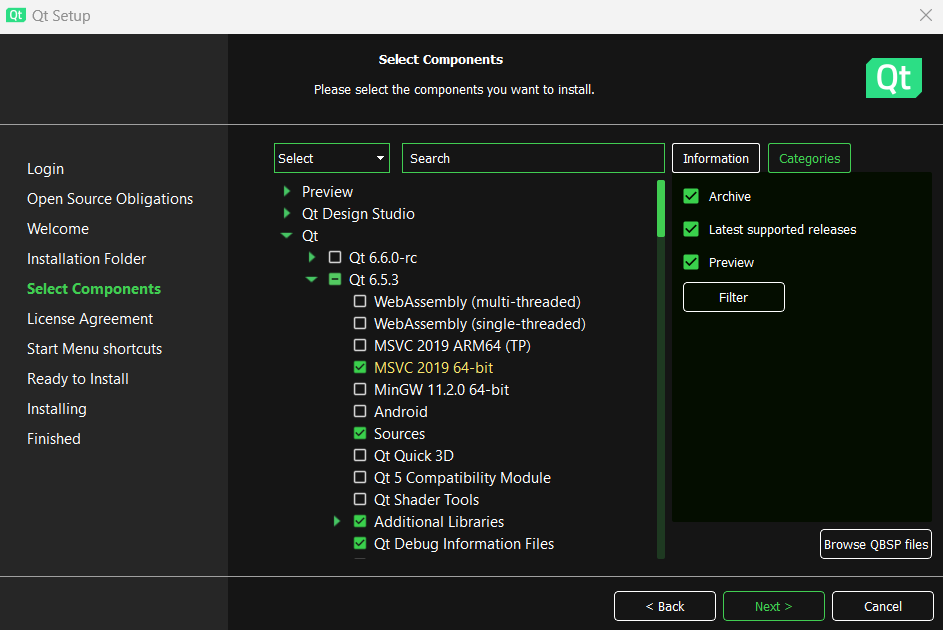This screenshot has width=943, height=630.
Task: Enable the MinGW 11.2.0 64-bit checkbox
Action: click(360, 390)
